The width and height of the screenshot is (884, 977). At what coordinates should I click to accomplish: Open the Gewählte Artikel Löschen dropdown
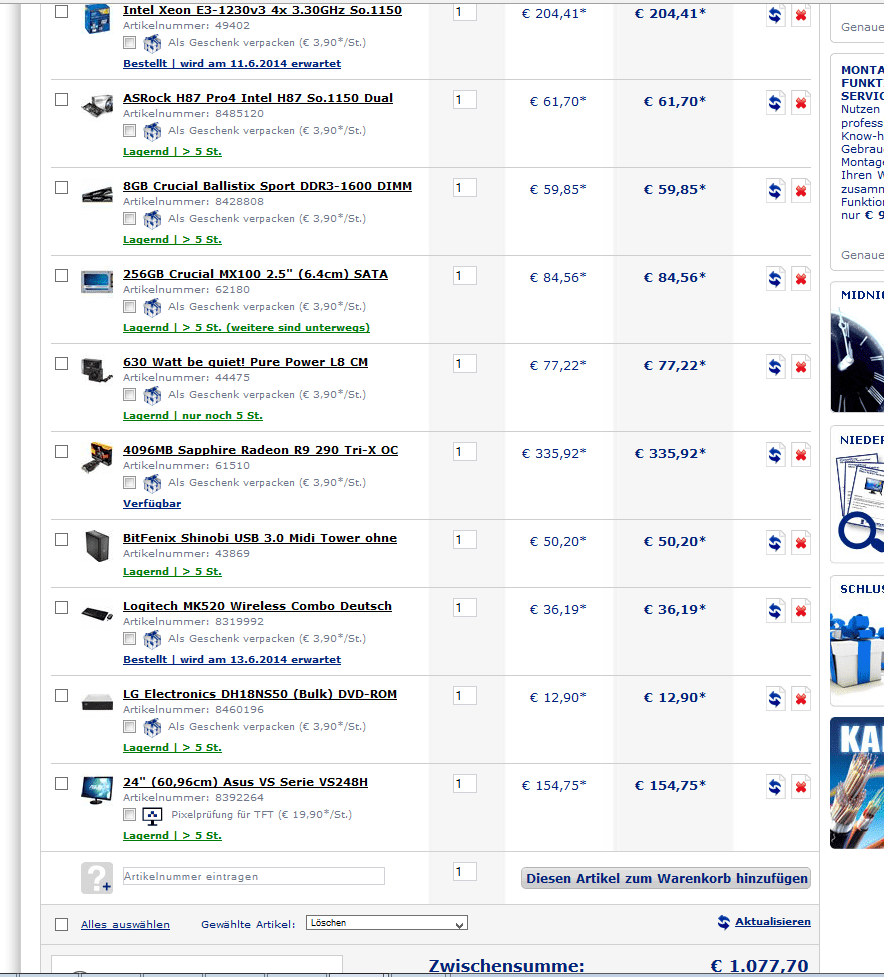[x=386, y=923]
